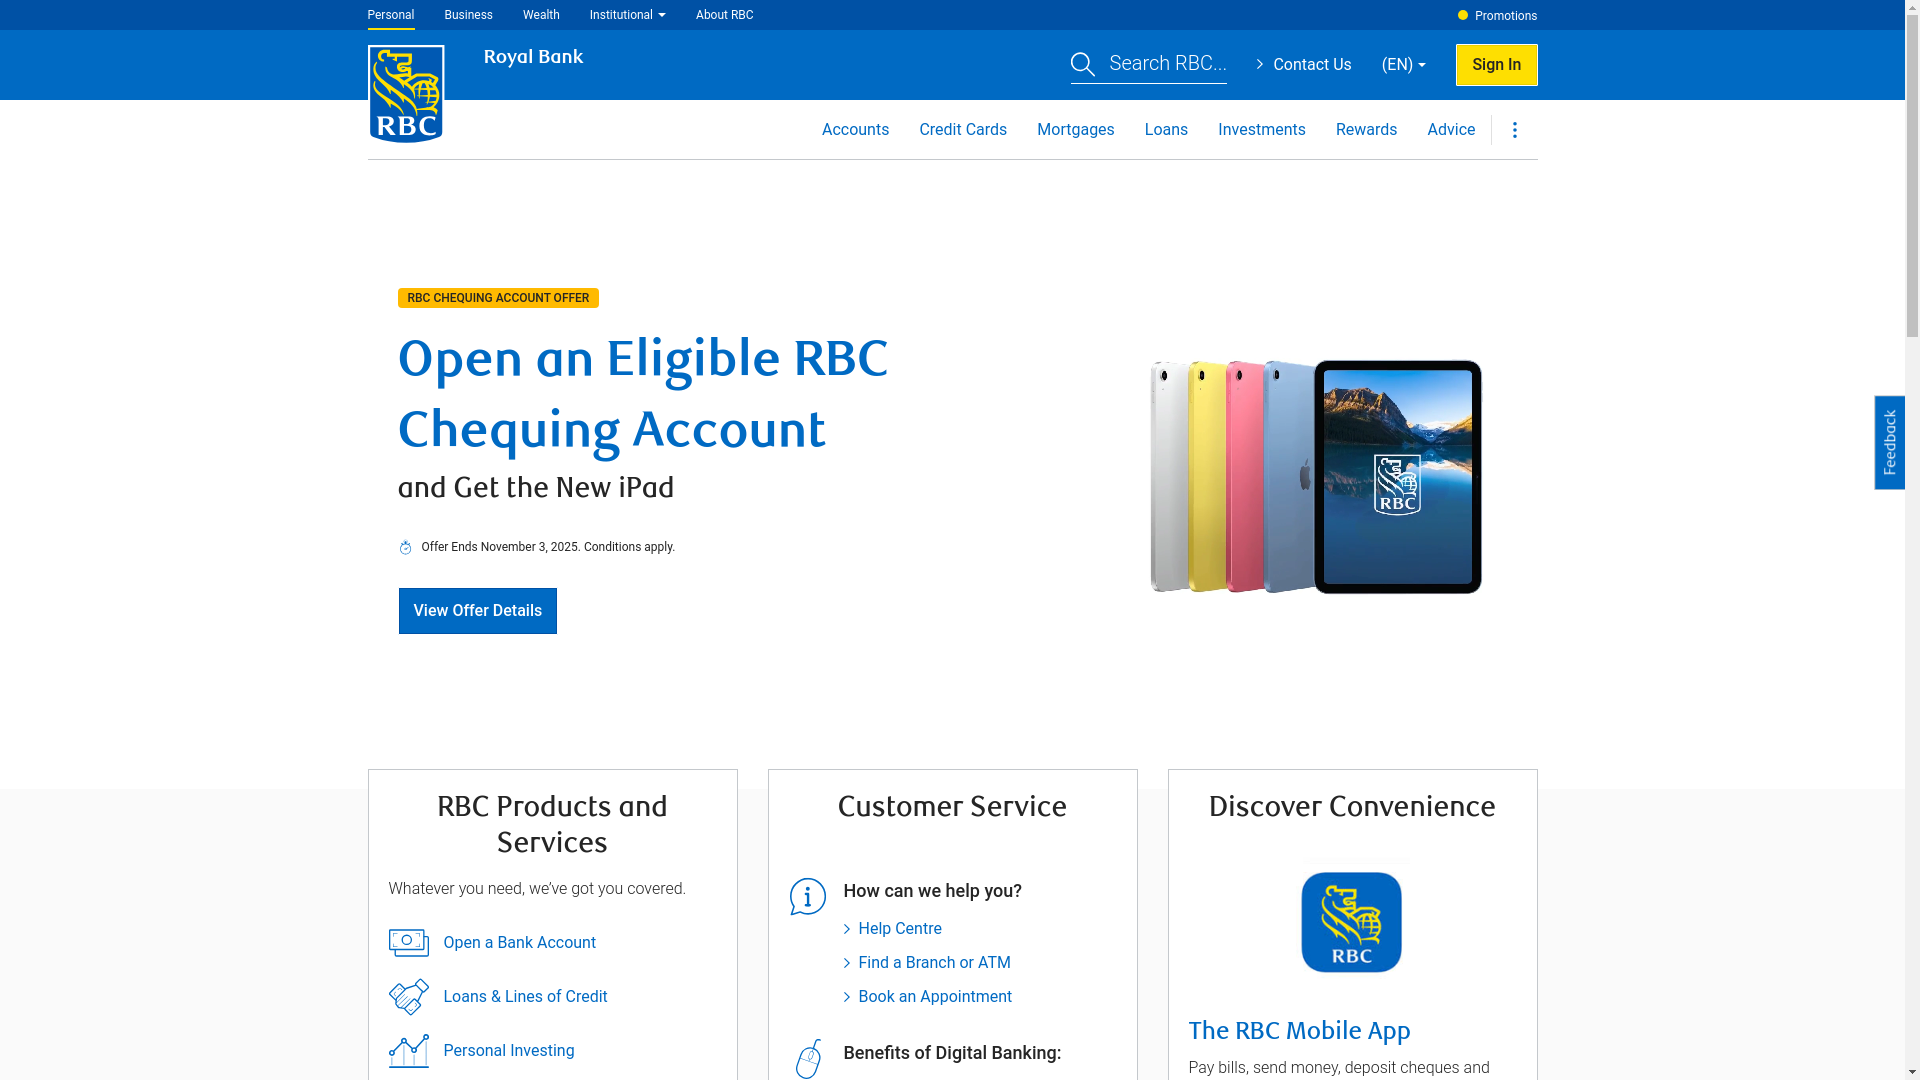Click the info bubble icon by How can we help you
The width and height of the screenshot is (1920, 1080).
pyautogui.click(x=808, y=897)
